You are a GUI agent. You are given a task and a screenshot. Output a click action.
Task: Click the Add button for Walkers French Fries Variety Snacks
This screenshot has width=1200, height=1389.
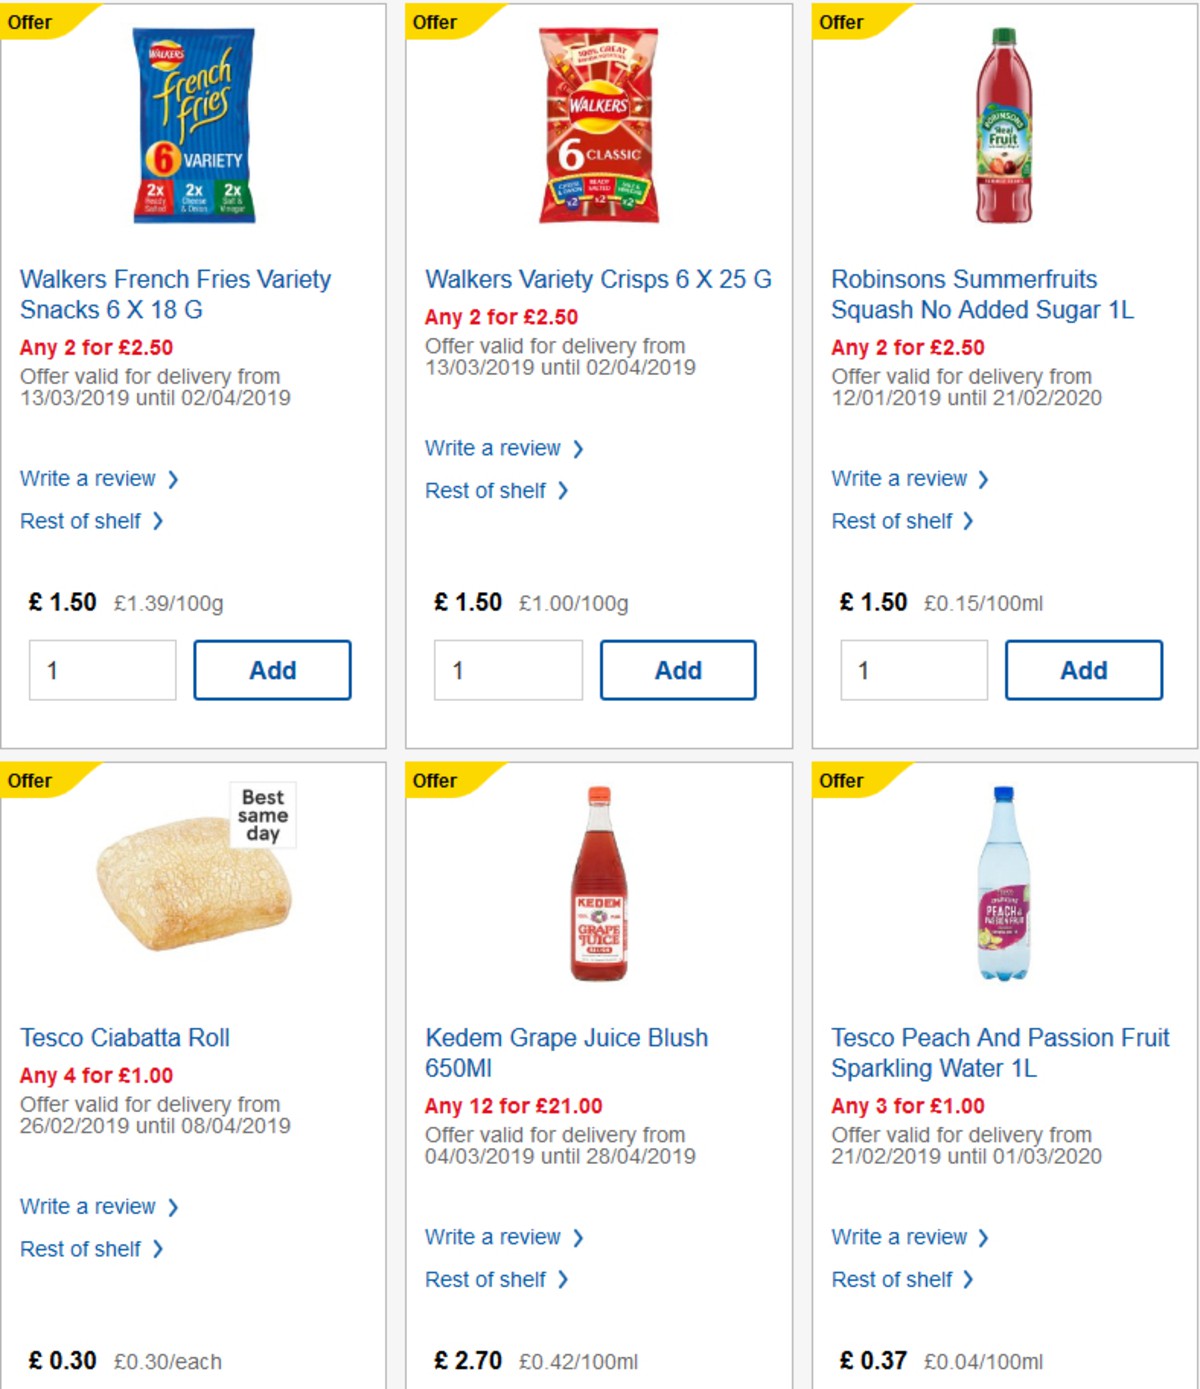point(271,670)
